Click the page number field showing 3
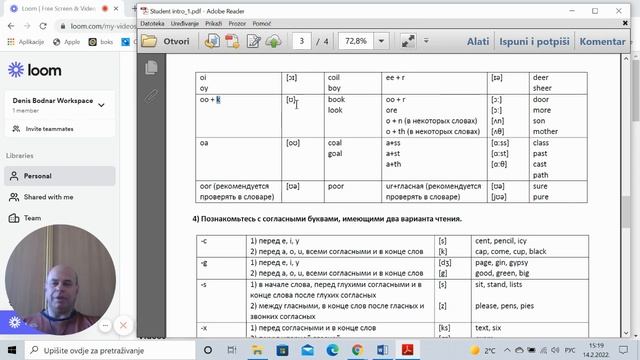This screenshot has width=640, height=360. [302, 41]
